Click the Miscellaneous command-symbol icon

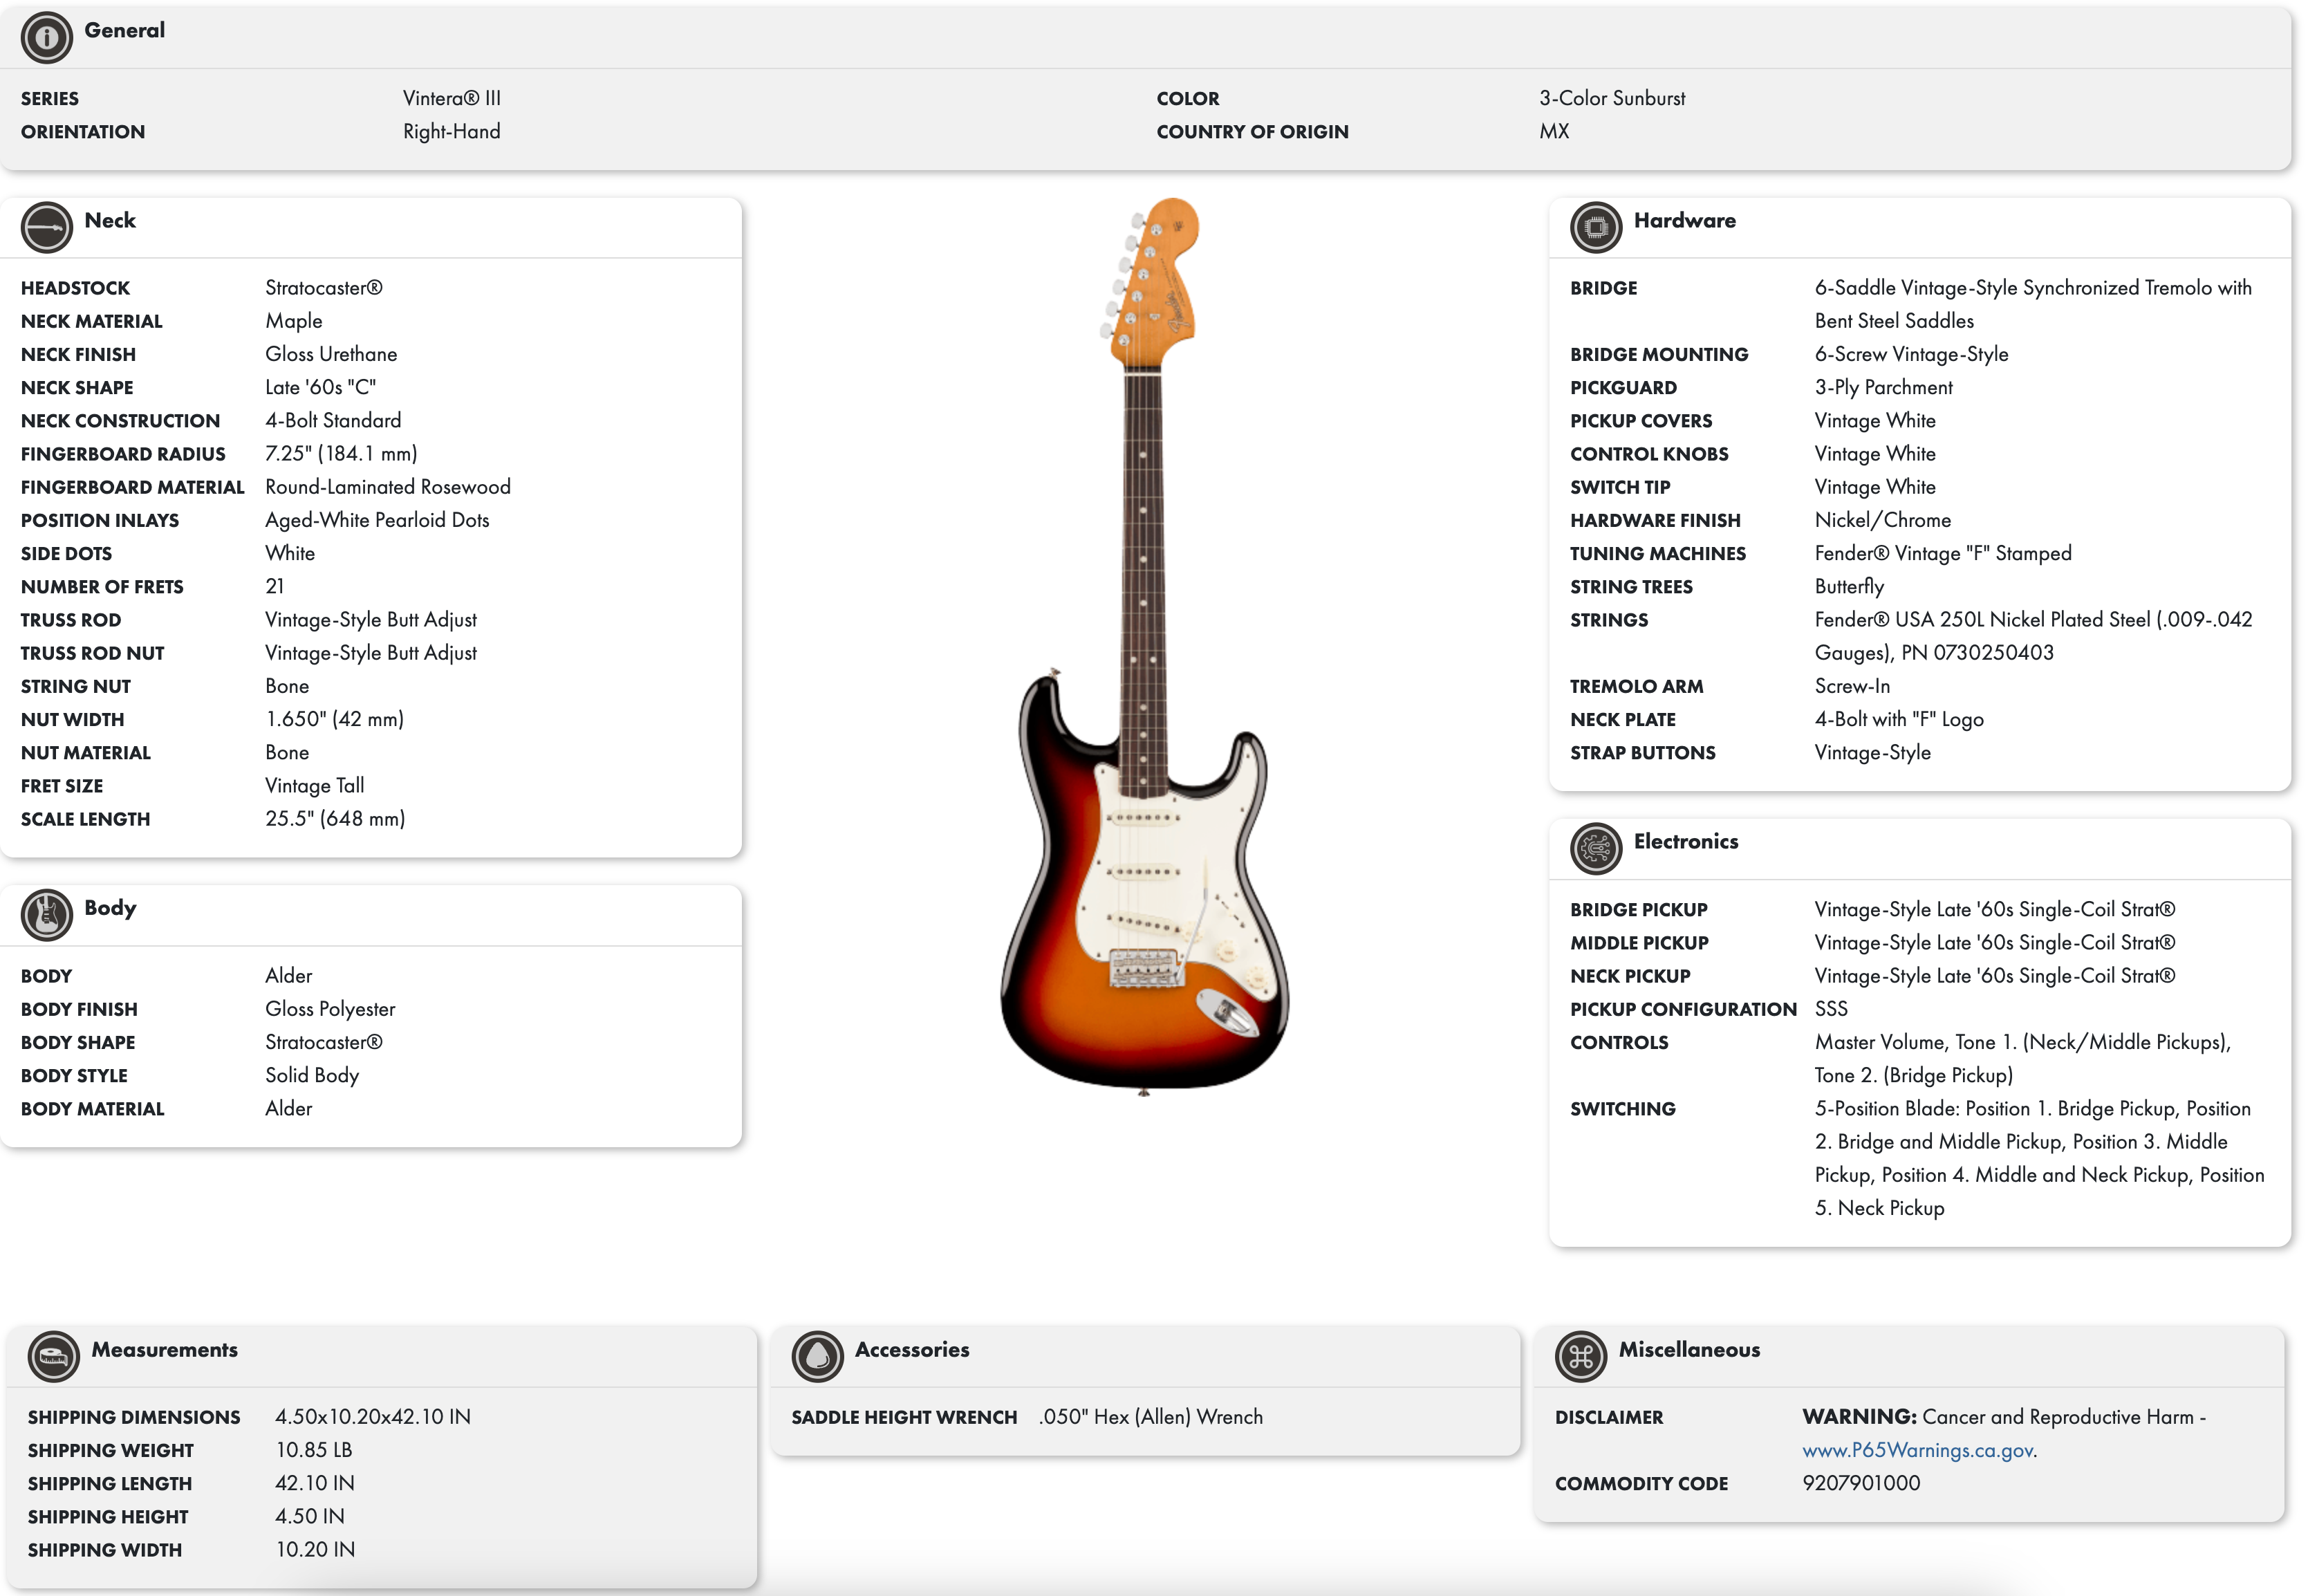pyautogui.click(x=1580, y=1357)
